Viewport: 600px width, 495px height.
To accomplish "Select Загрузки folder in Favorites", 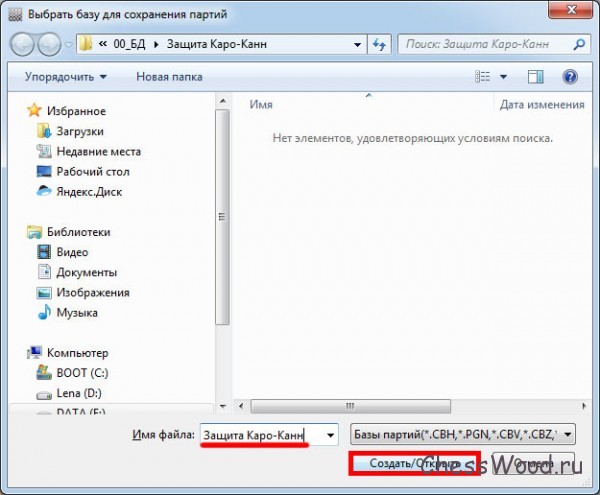I will [x=80, y=131].
